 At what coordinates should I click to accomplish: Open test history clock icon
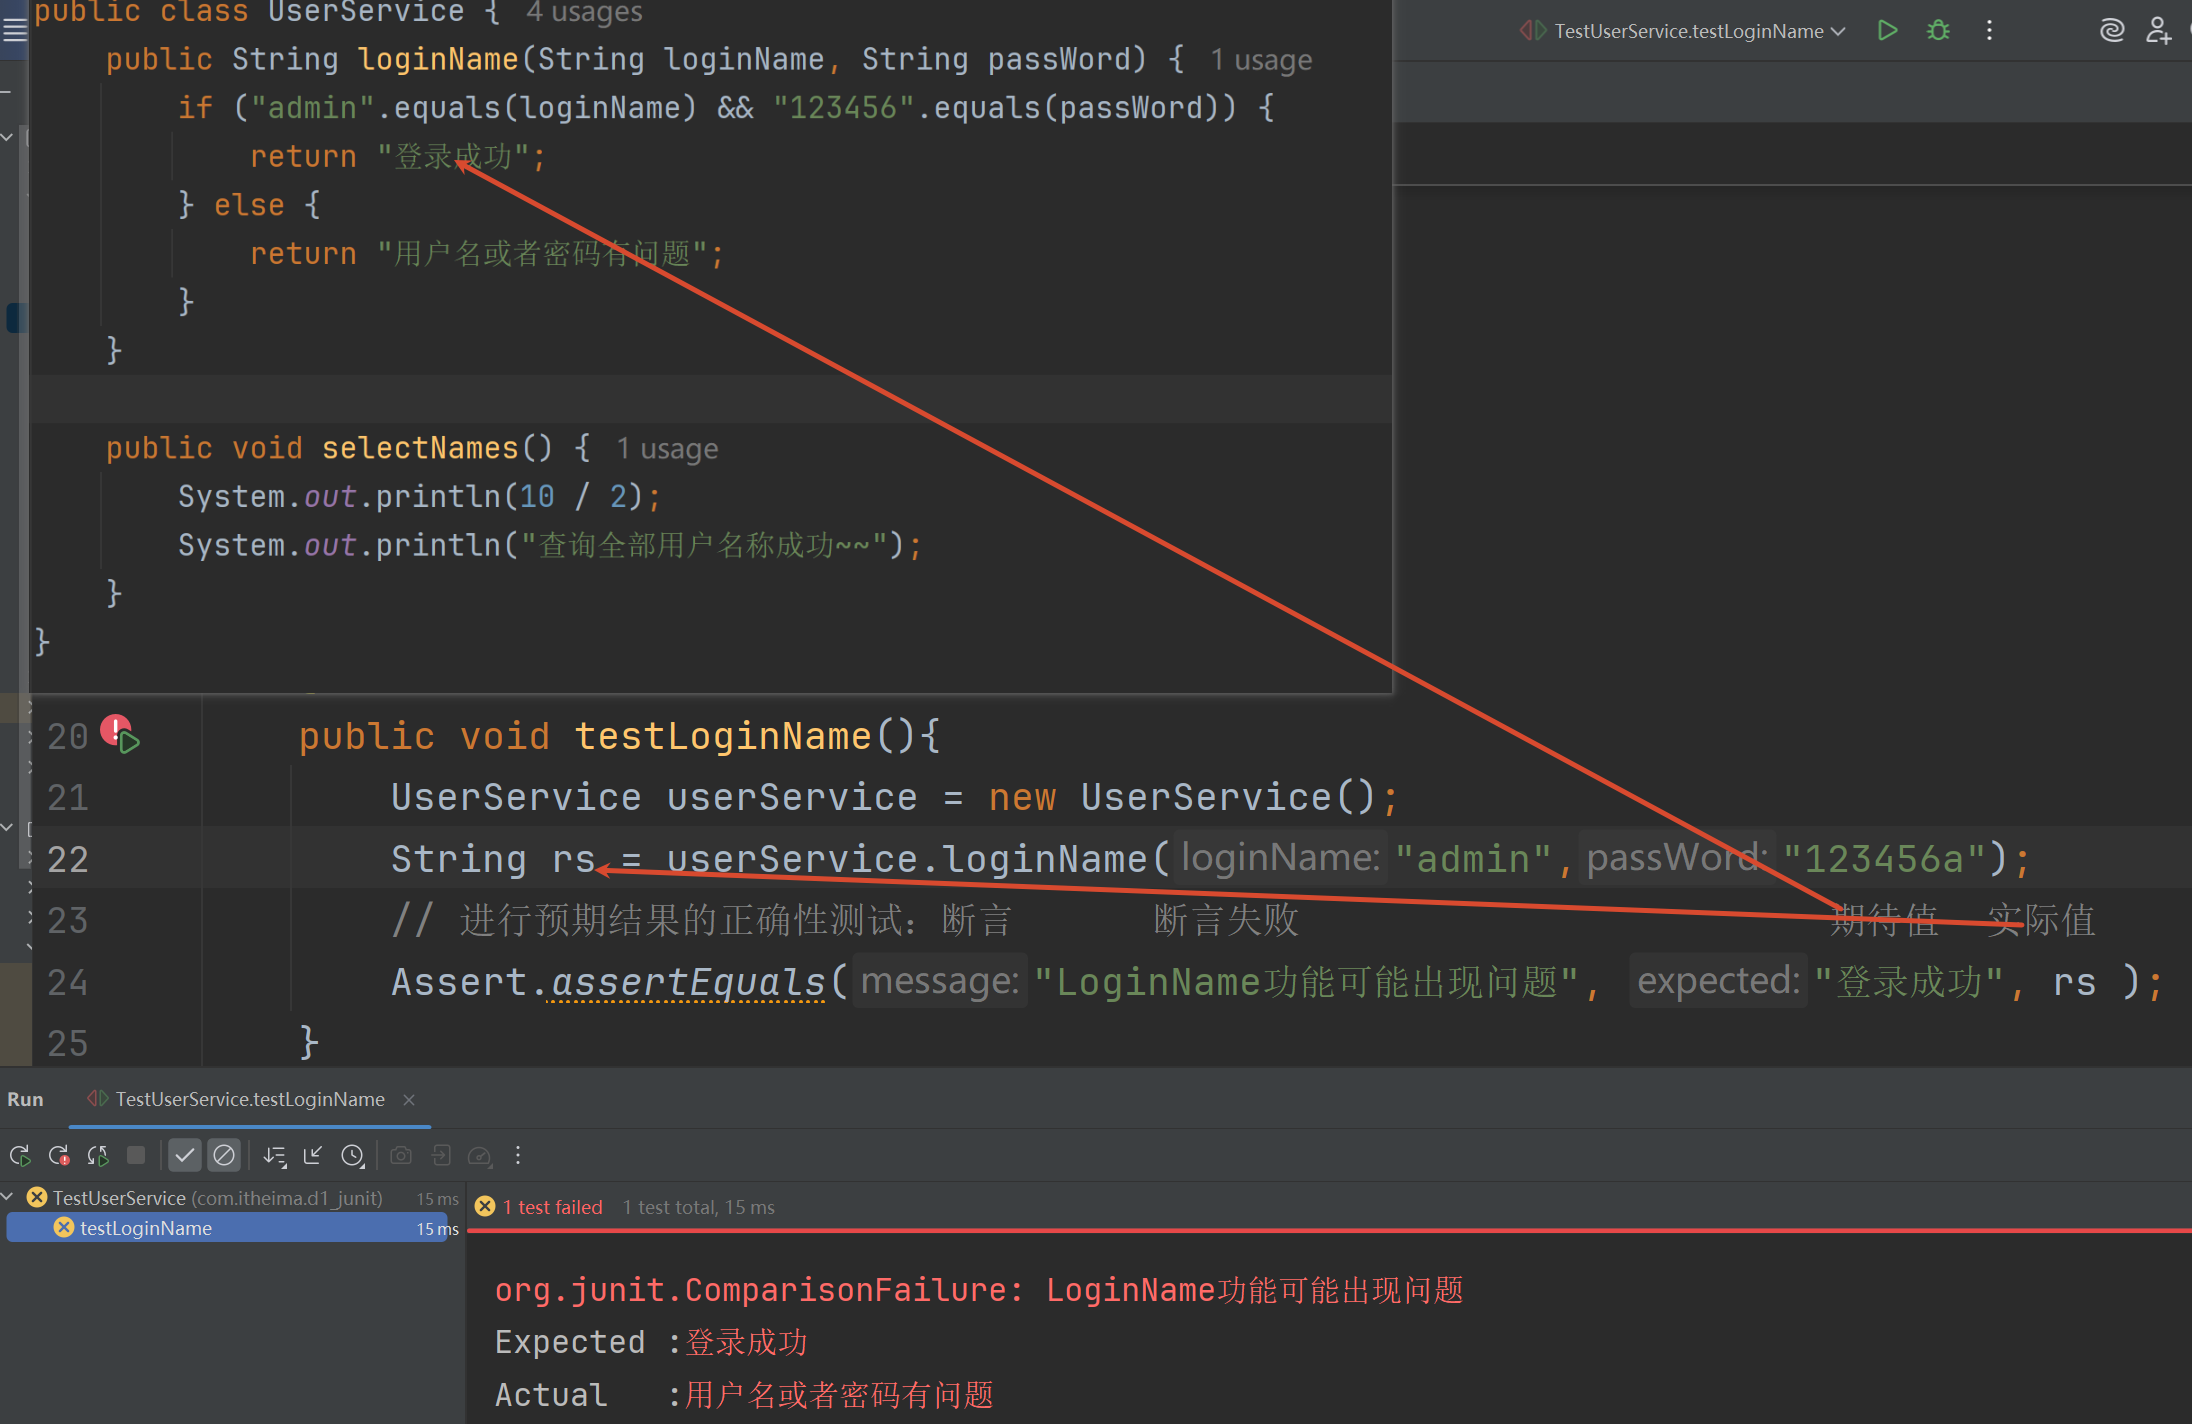(352, 1156)
